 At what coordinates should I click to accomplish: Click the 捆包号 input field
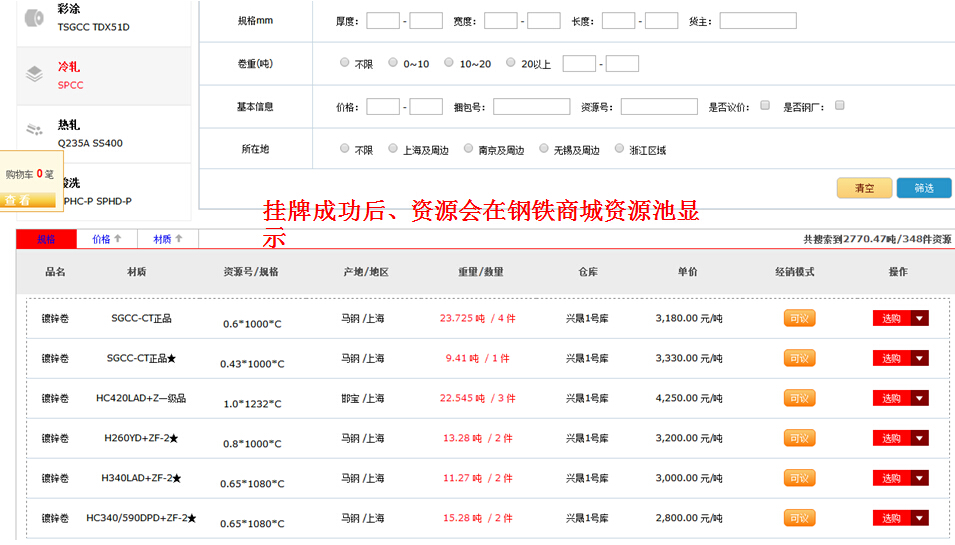pos(531,106)
